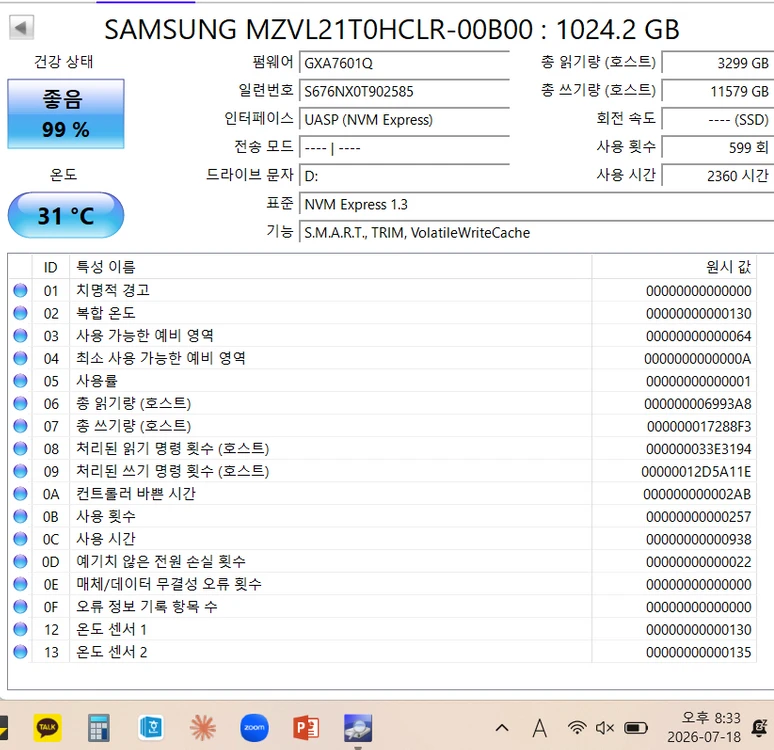
Task: Select 매체/데이터 무결성 오류 횟수 row
Action: click(382, 584)
